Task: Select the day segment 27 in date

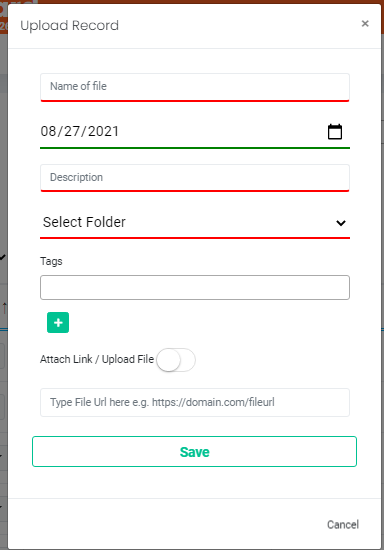Action: coord(72,131)
